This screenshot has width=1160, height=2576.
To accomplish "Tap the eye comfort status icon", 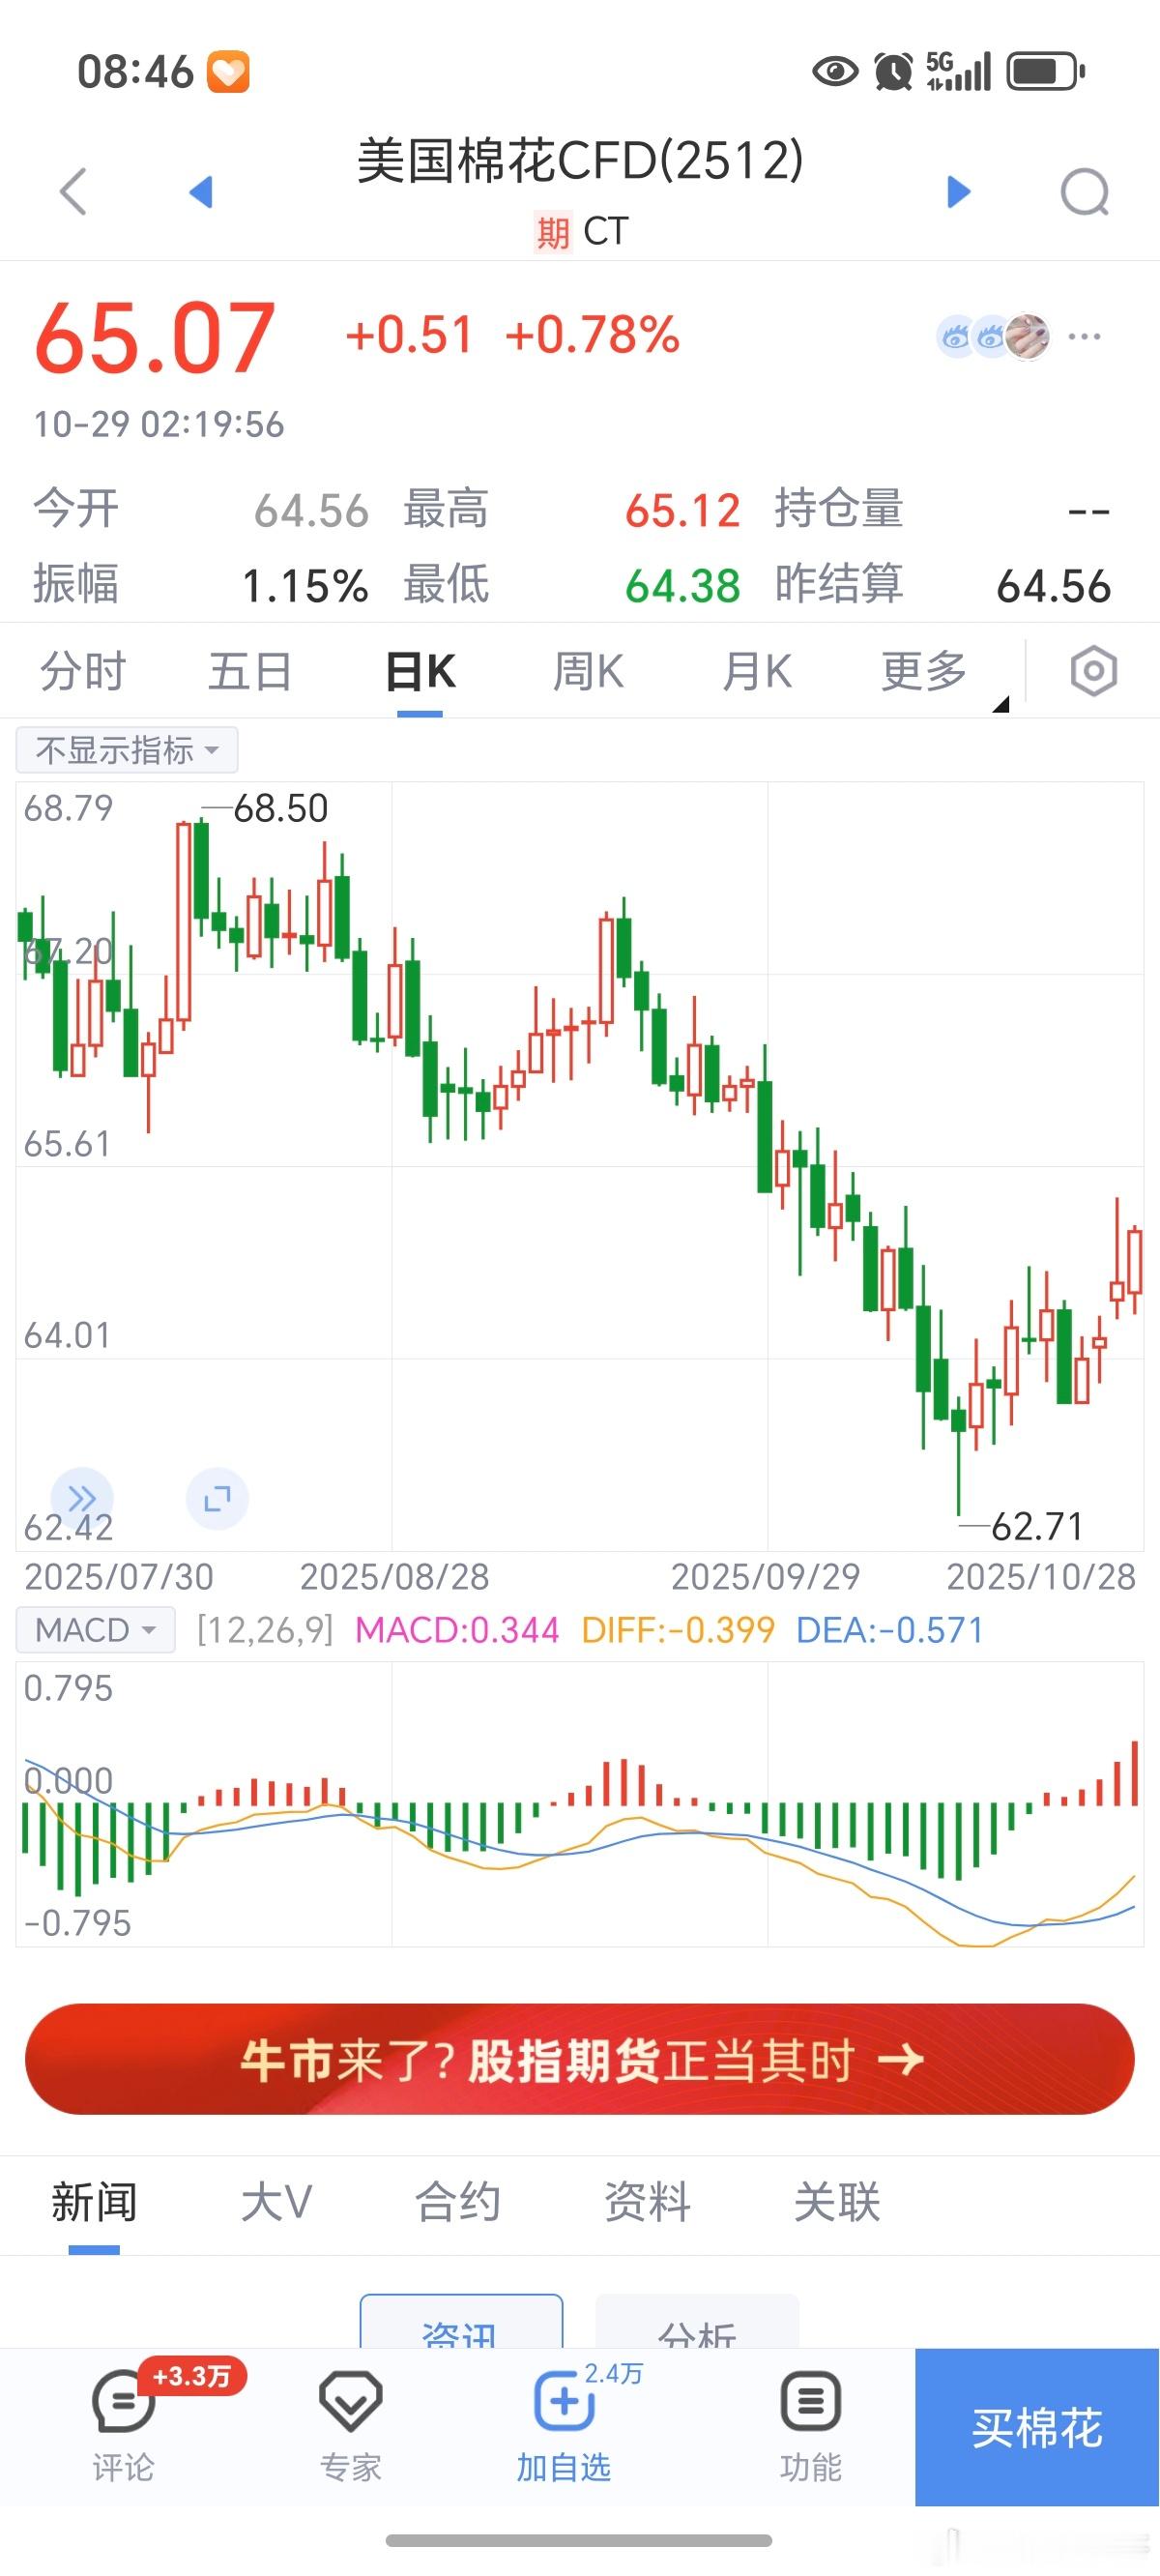I will (835, 71).
